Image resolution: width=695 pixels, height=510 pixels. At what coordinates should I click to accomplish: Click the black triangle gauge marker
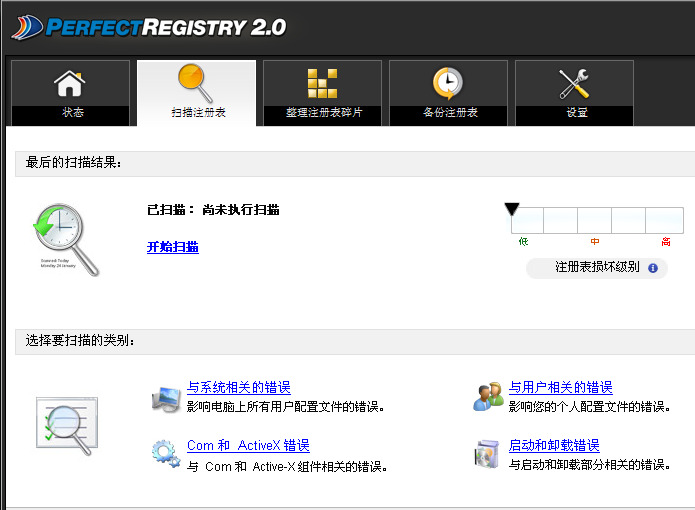512,209
